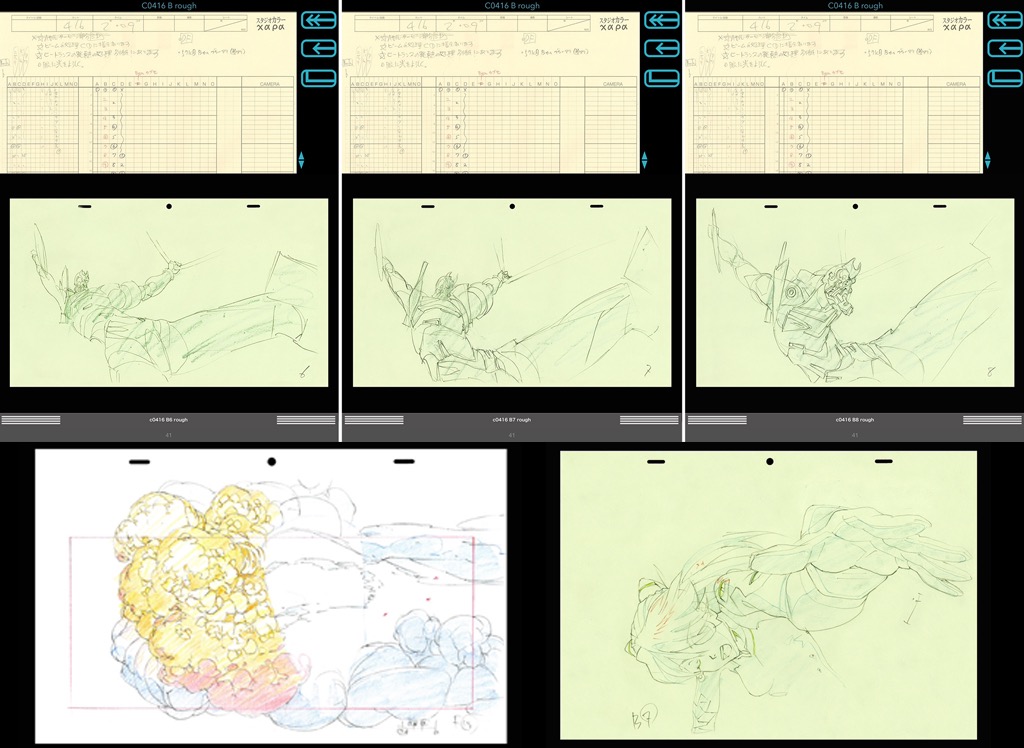The width and height of the screenshot is (1024, 748).
Task: Click the khara studio logo on B6 time sheet
Action: (271, 24)
